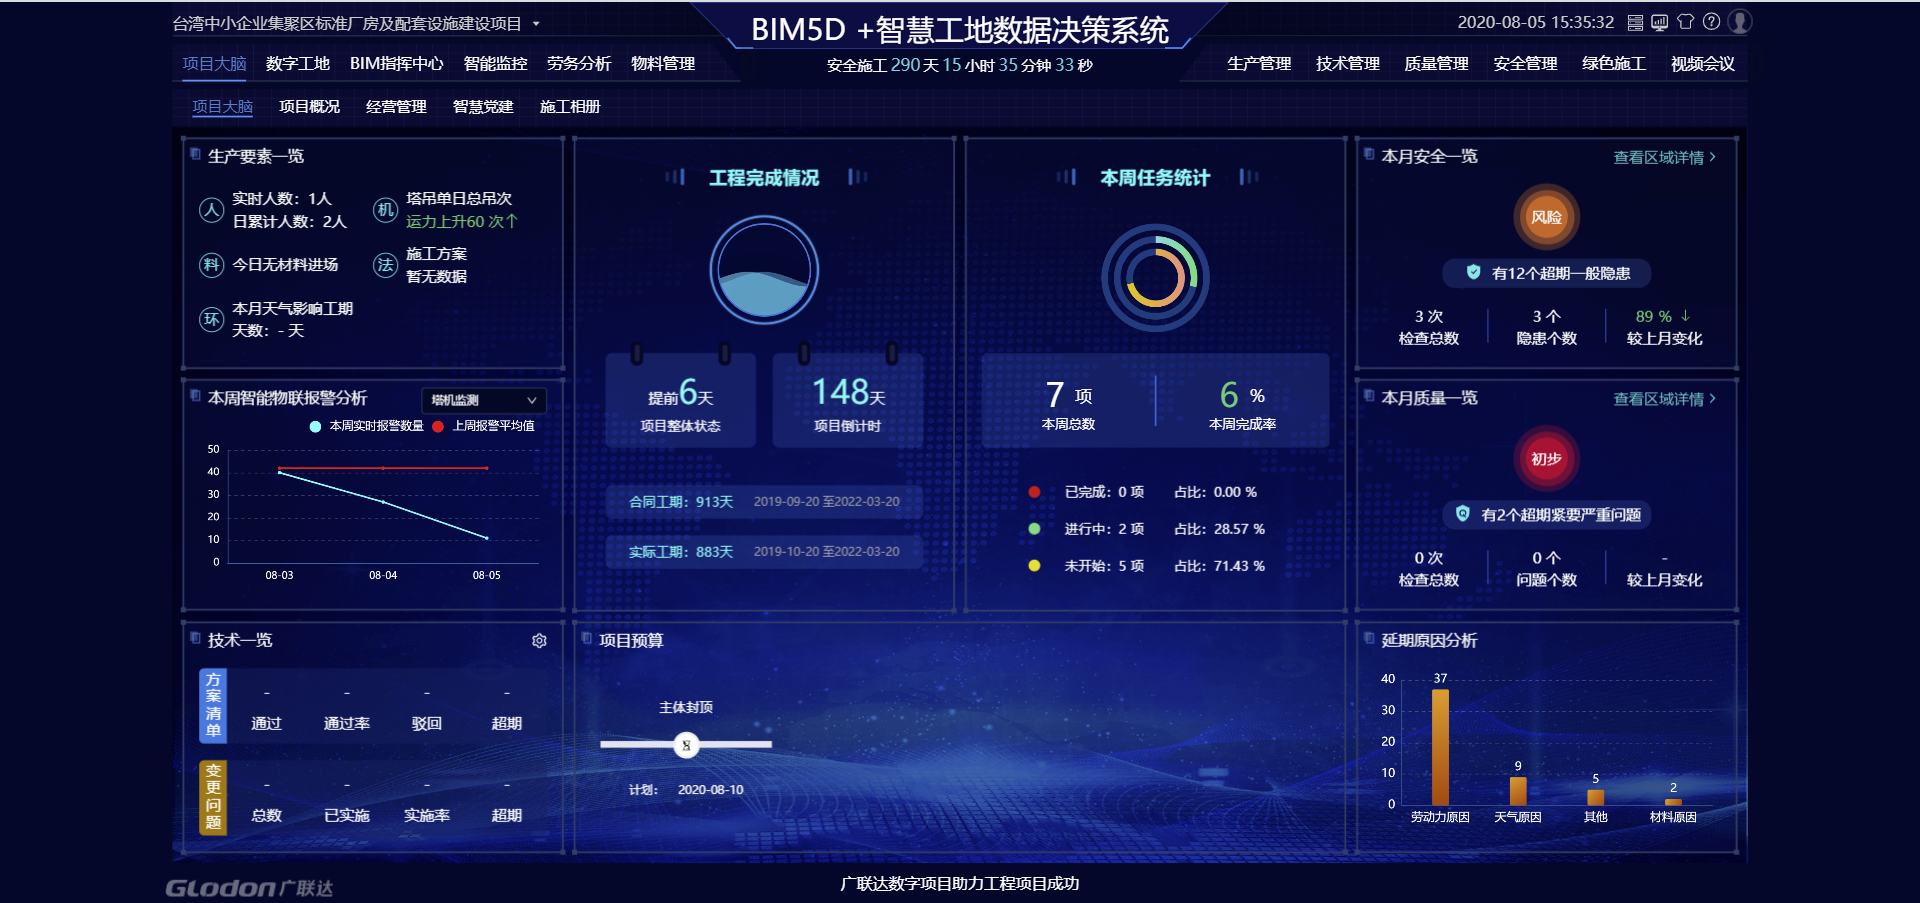This screenshot has width=1920, height=903.
Task: Click the user avatar icon
Action: click(x=1740, y=22)
